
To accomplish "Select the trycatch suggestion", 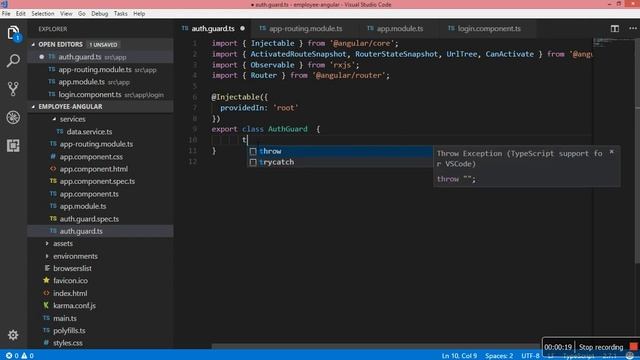I will tap(340, 162).
